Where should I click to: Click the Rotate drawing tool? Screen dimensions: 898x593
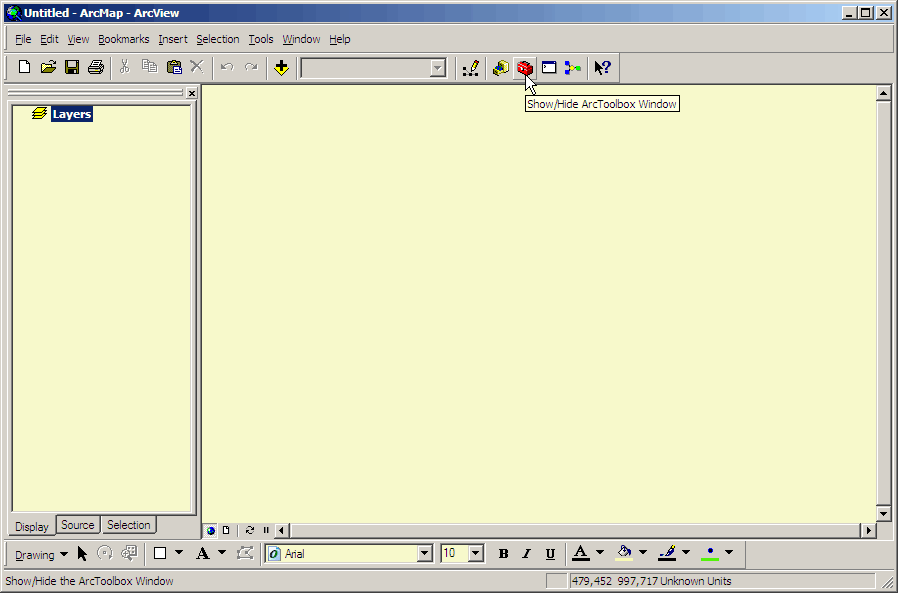coord(105,553)
